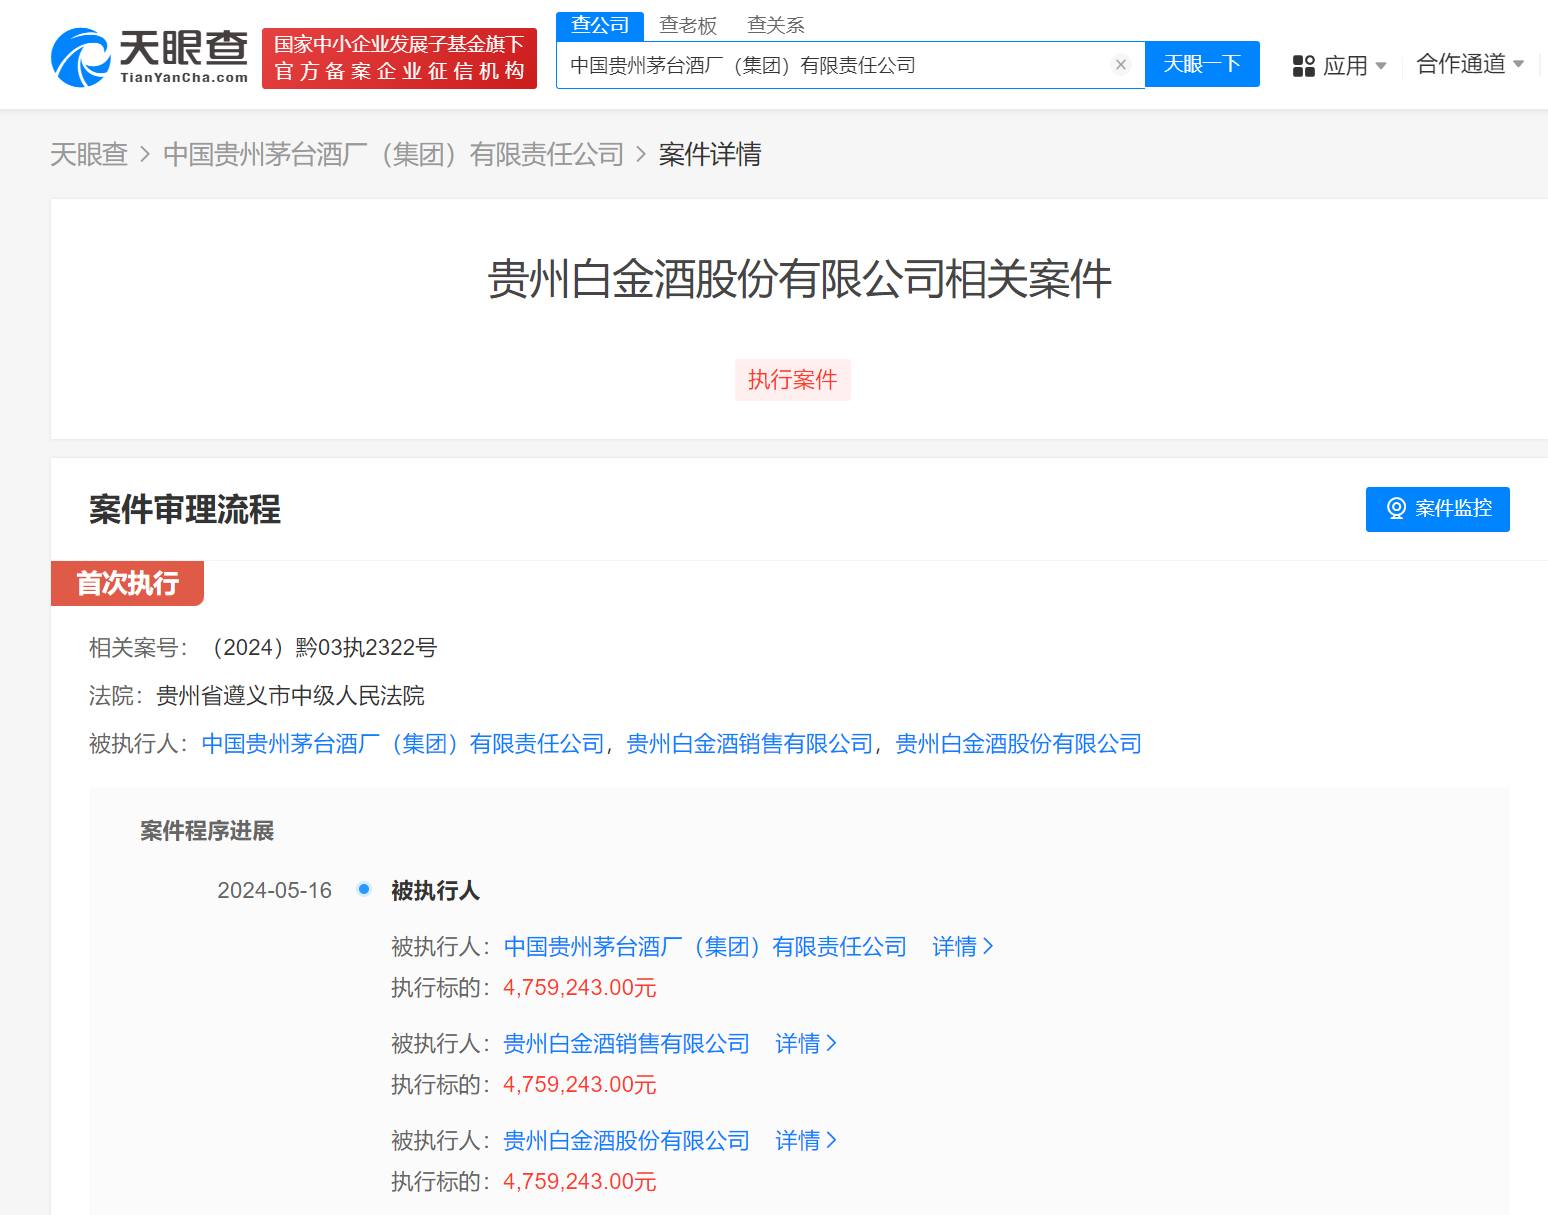This screenshot has height=1215, width=1548.
Task: Click the red official credit agency banner
Action: (x=399, y=58)
